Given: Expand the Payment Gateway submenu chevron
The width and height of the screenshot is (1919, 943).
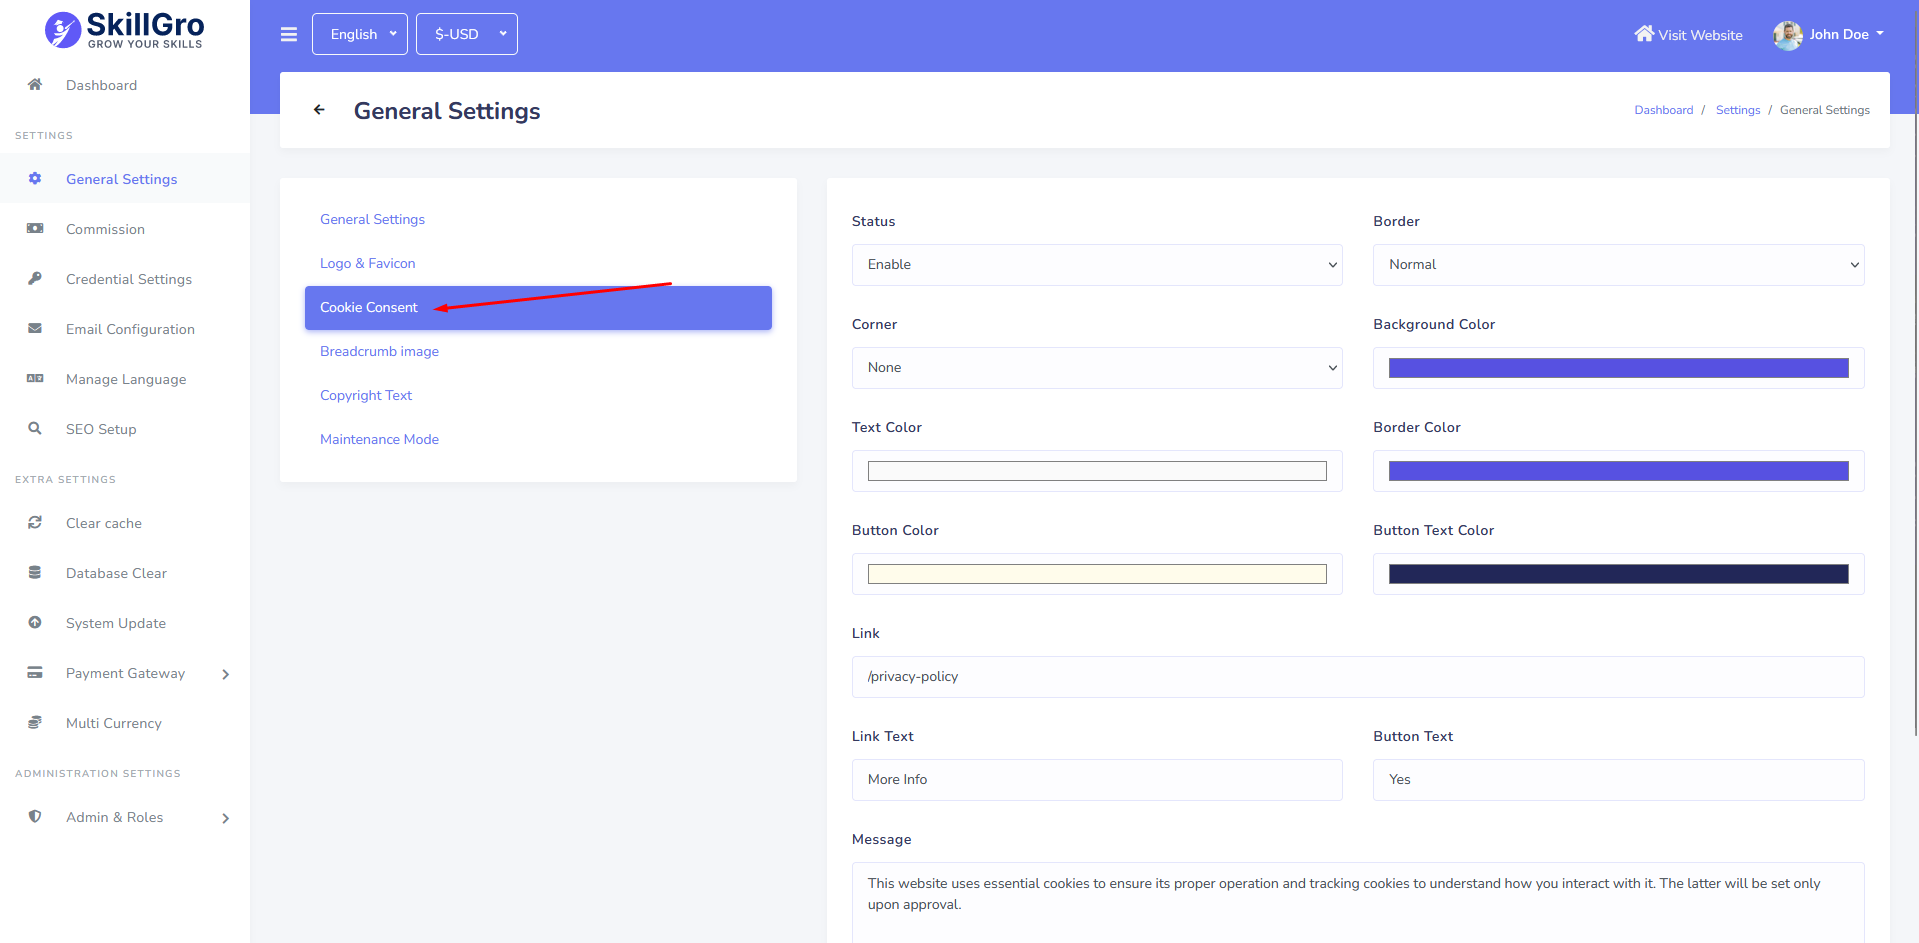Looking at the screenshot, I should (226, 674).
